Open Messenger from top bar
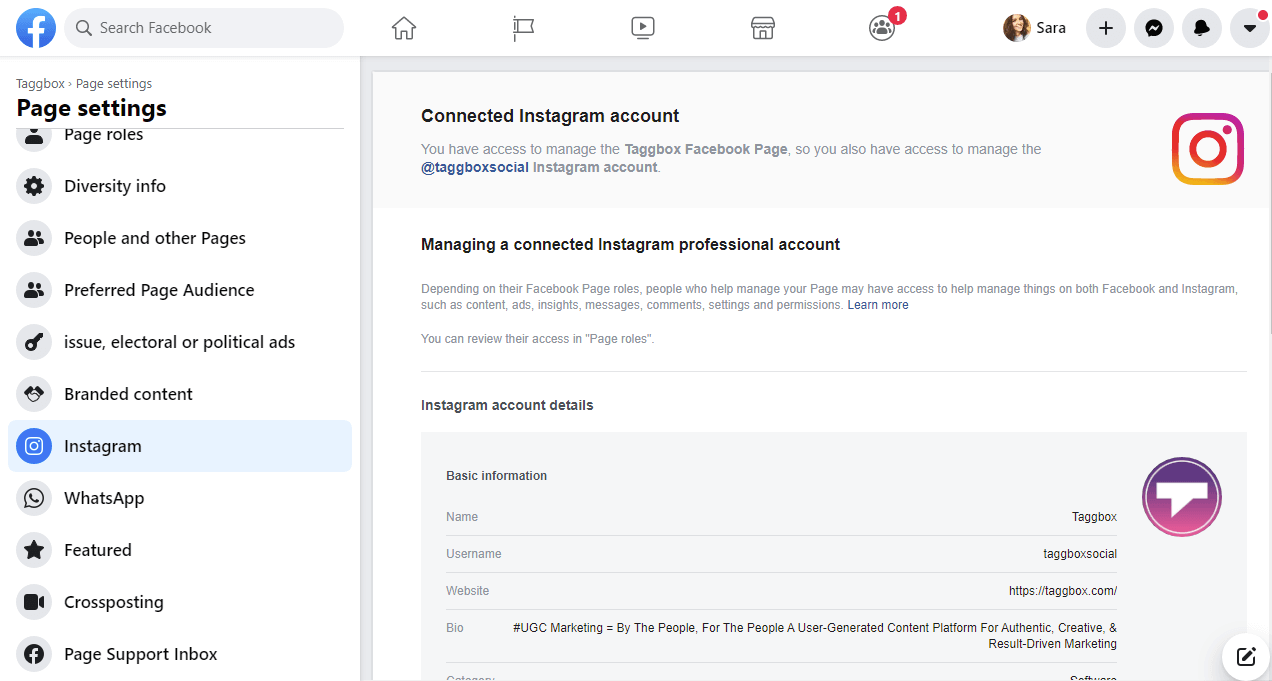This screenshot has height=681, width=1272. pos(1153,28)
